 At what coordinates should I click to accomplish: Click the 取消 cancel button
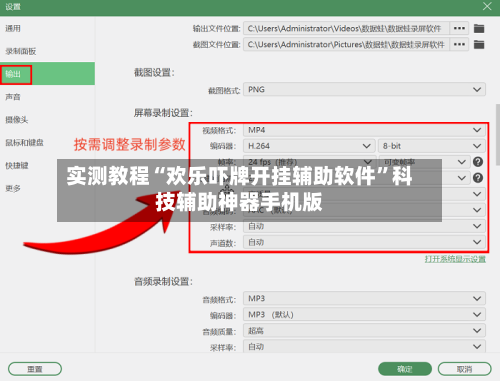(465, 369)
